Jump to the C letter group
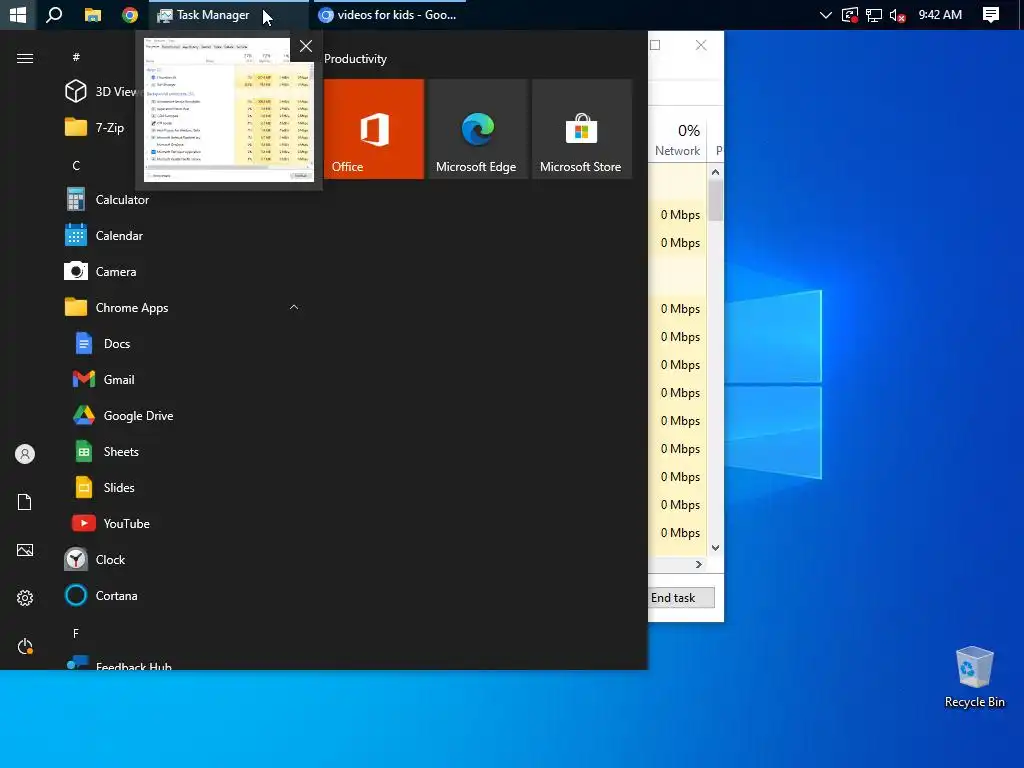Screen dimensions: 1024x768 point(76,165)
